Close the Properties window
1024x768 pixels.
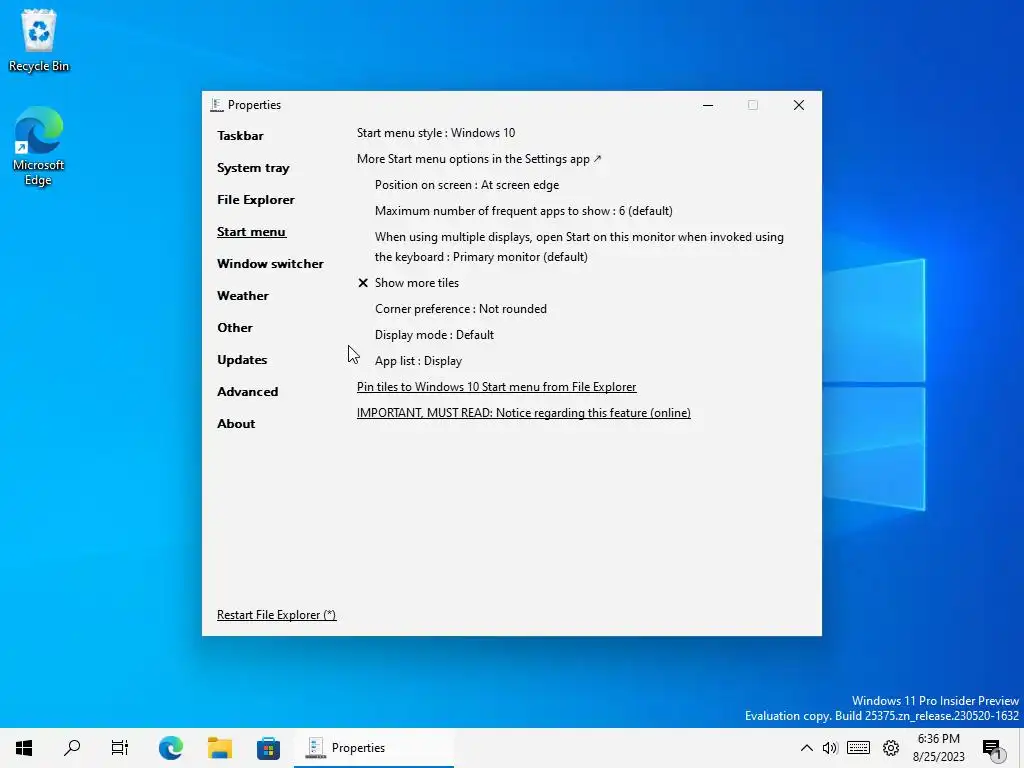798,105
